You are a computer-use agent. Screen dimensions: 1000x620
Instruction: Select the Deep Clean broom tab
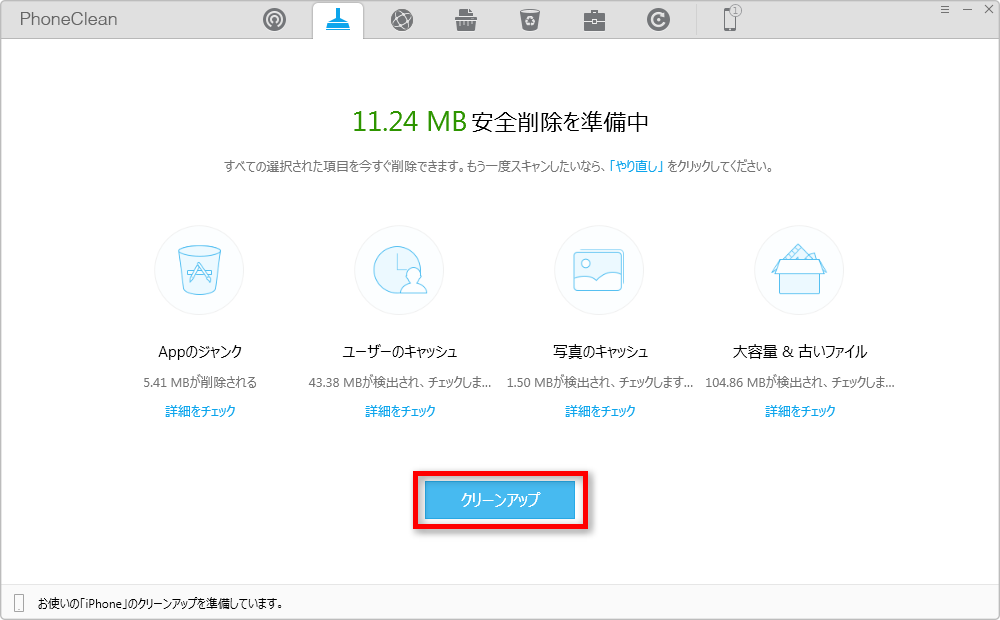[x=338, y=20]
